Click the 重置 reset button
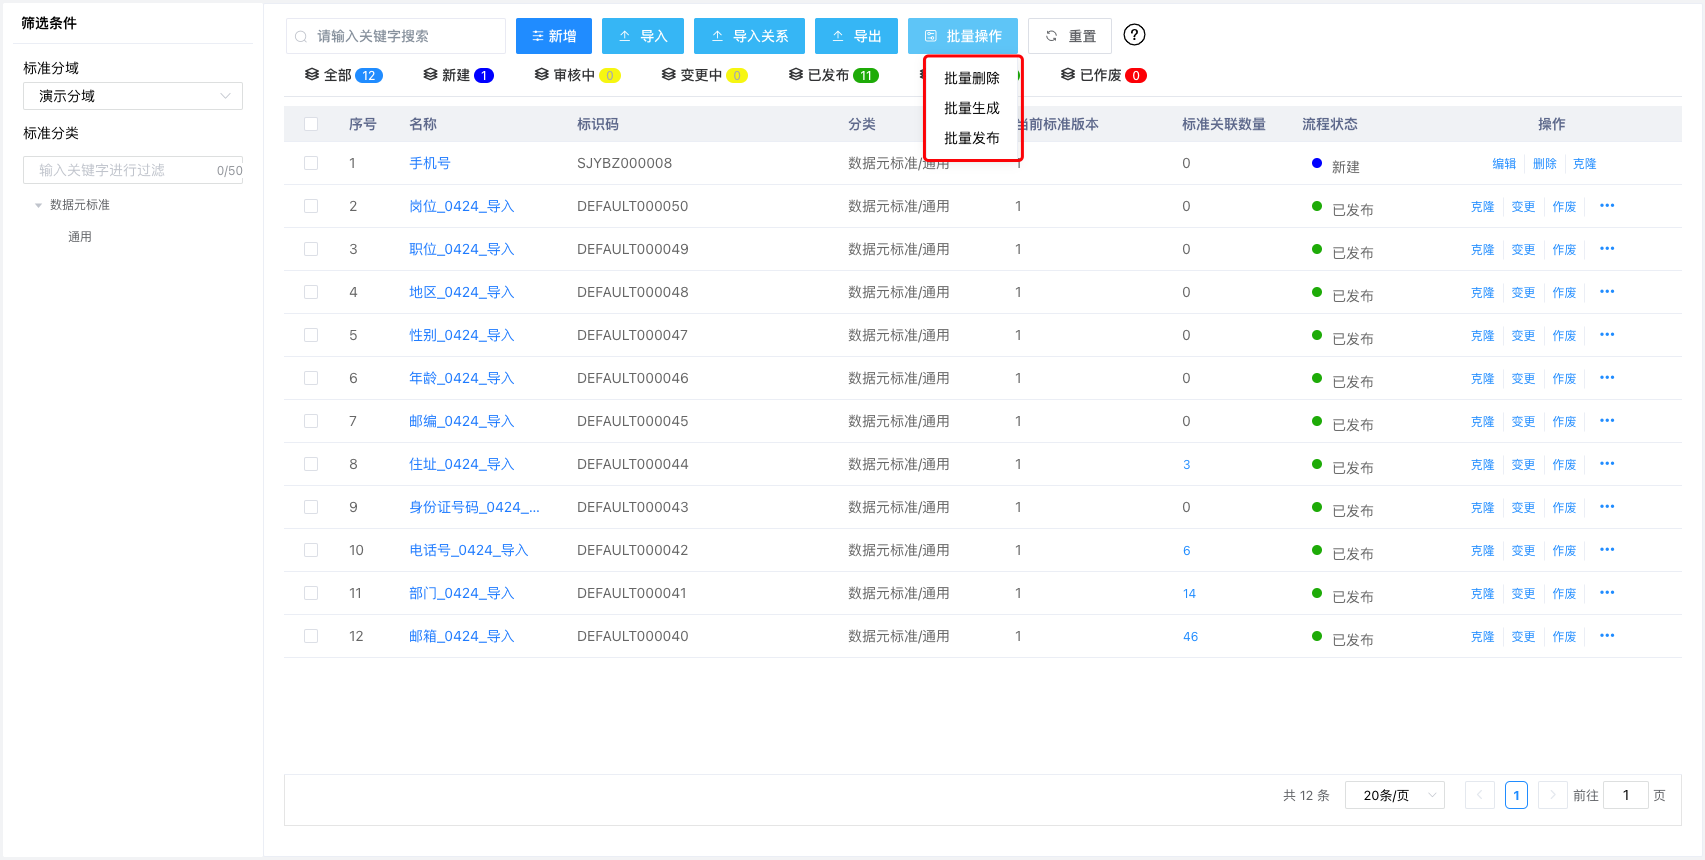The width and height of the screenshot is (1705, 860). click(x=1070, y=36)
